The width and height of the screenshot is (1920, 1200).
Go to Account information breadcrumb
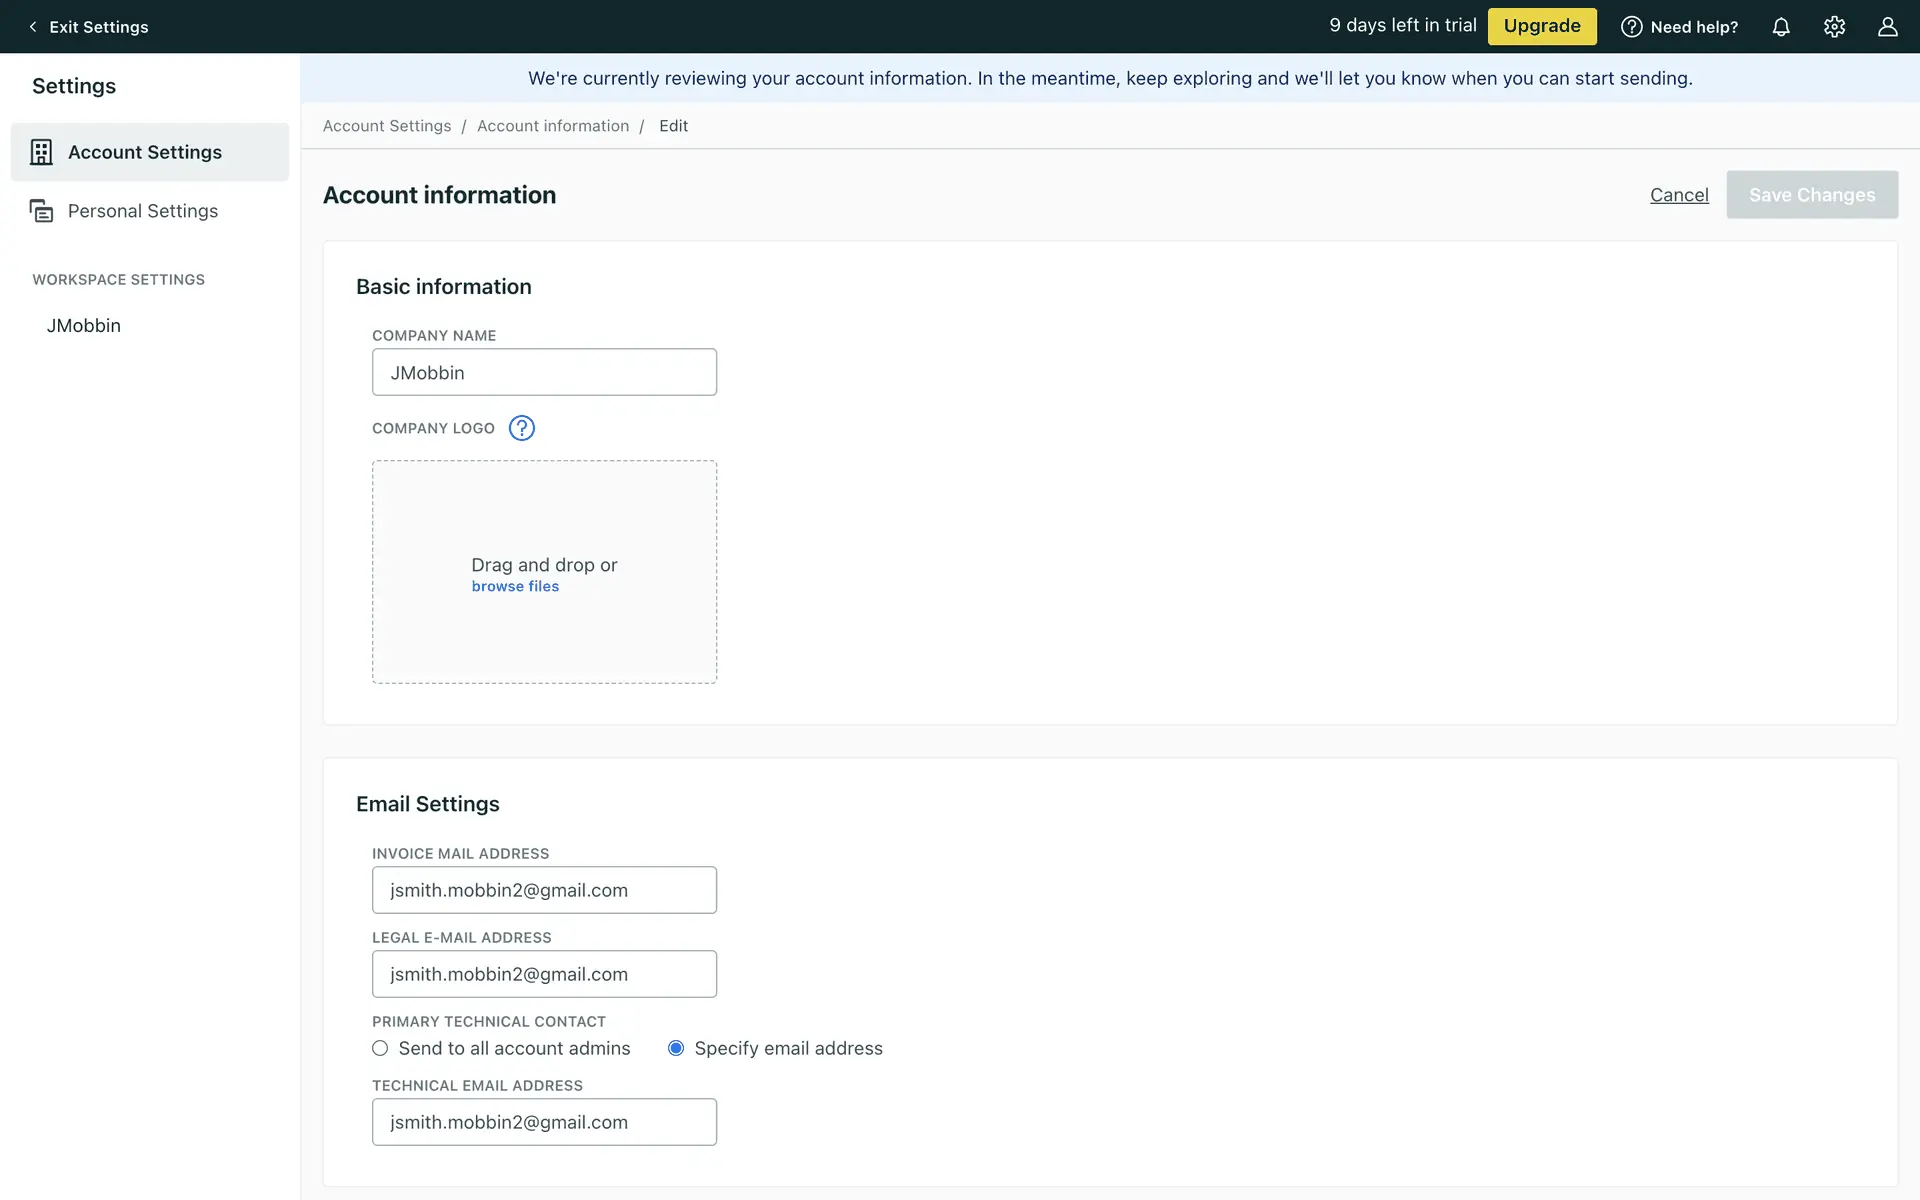coord(553,126)
